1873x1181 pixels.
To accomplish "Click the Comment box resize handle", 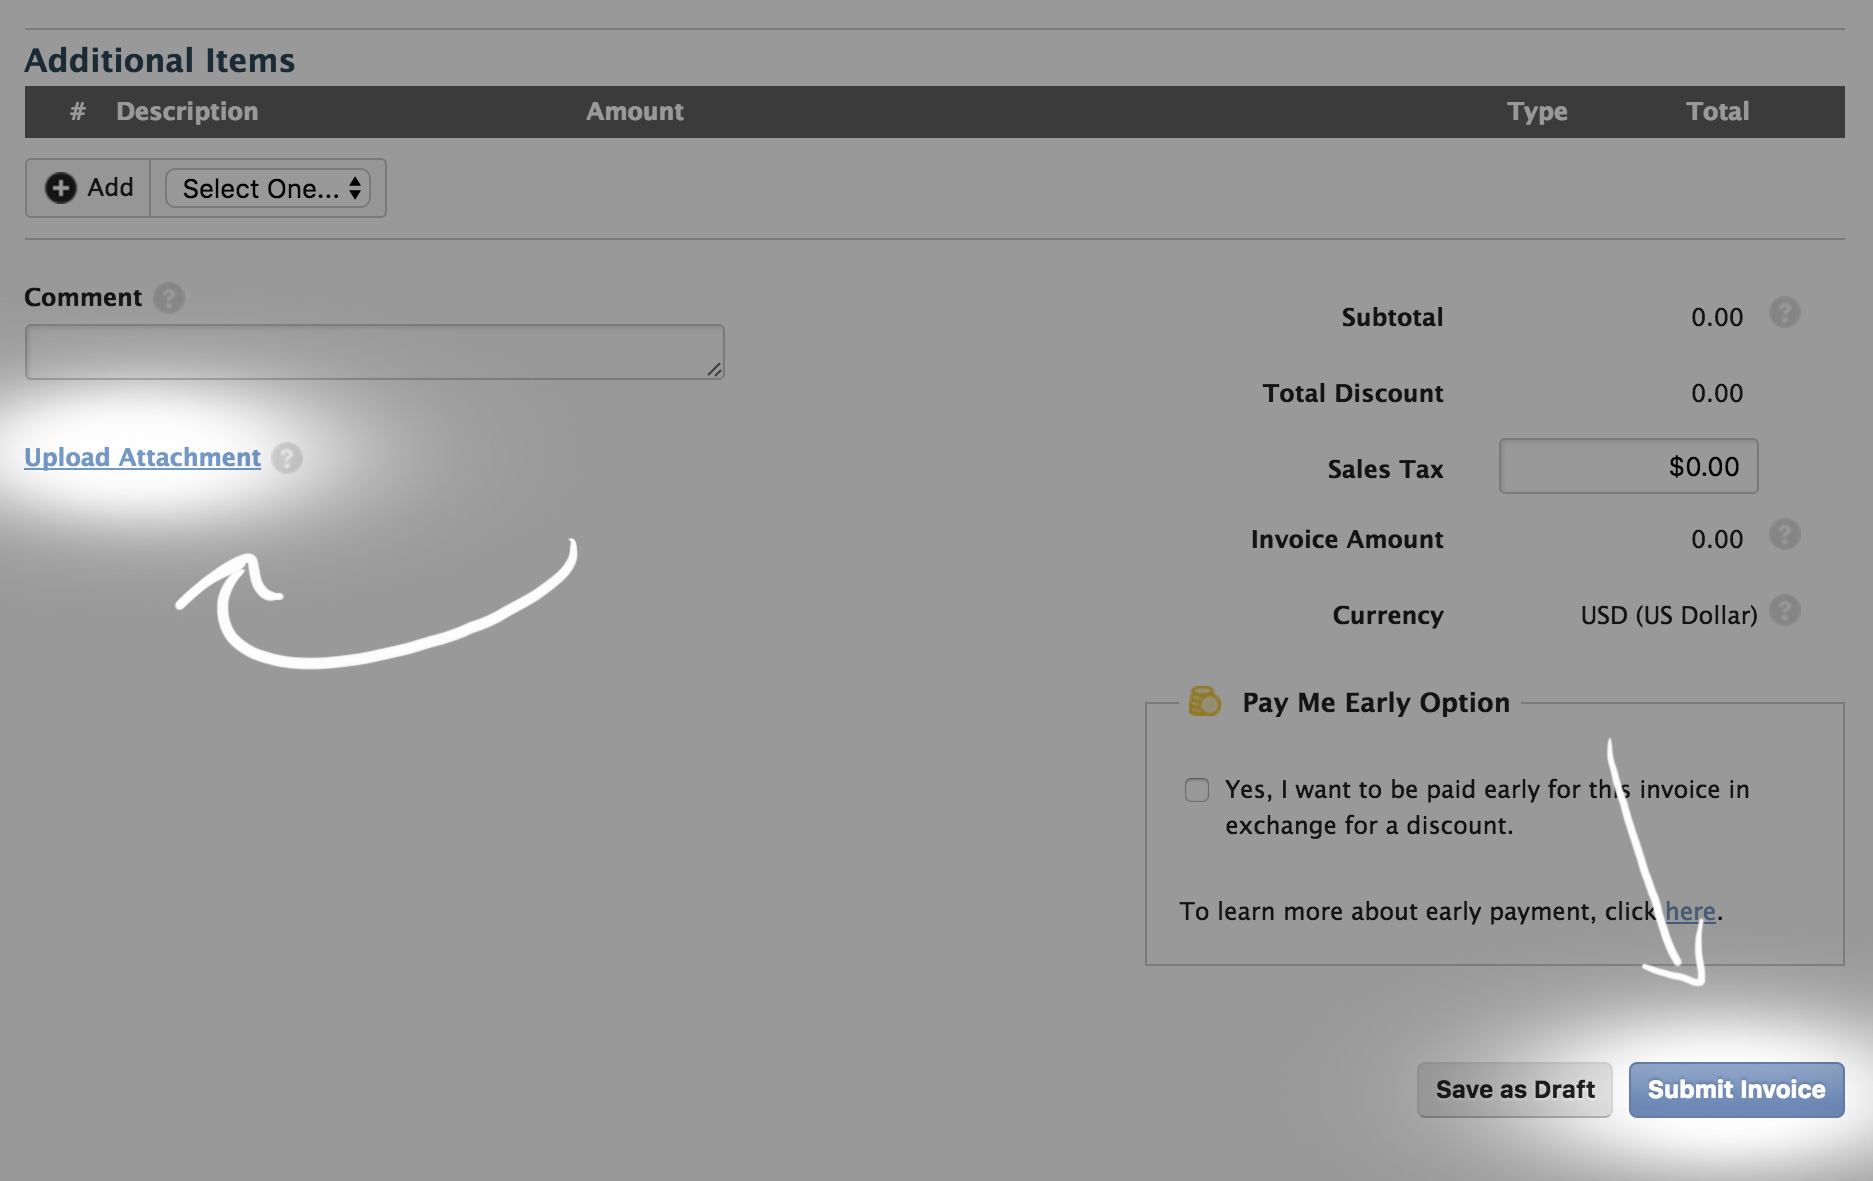I will click(714, 370).
